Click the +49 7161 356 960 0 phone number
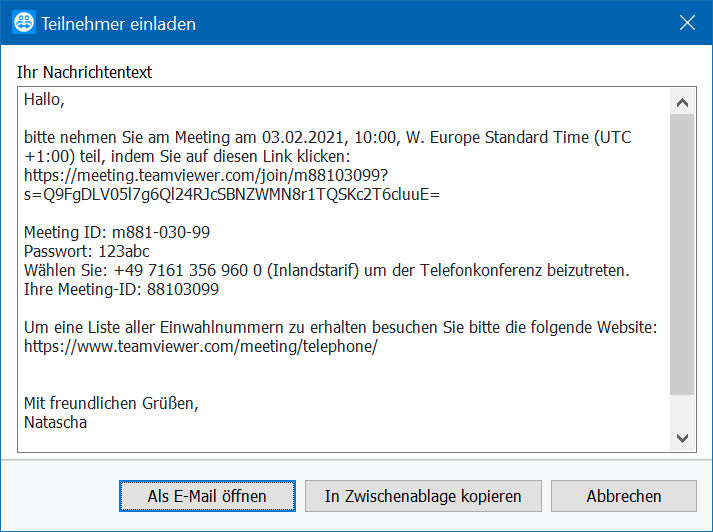Screen dimensions: 713x532 (188, 271)
